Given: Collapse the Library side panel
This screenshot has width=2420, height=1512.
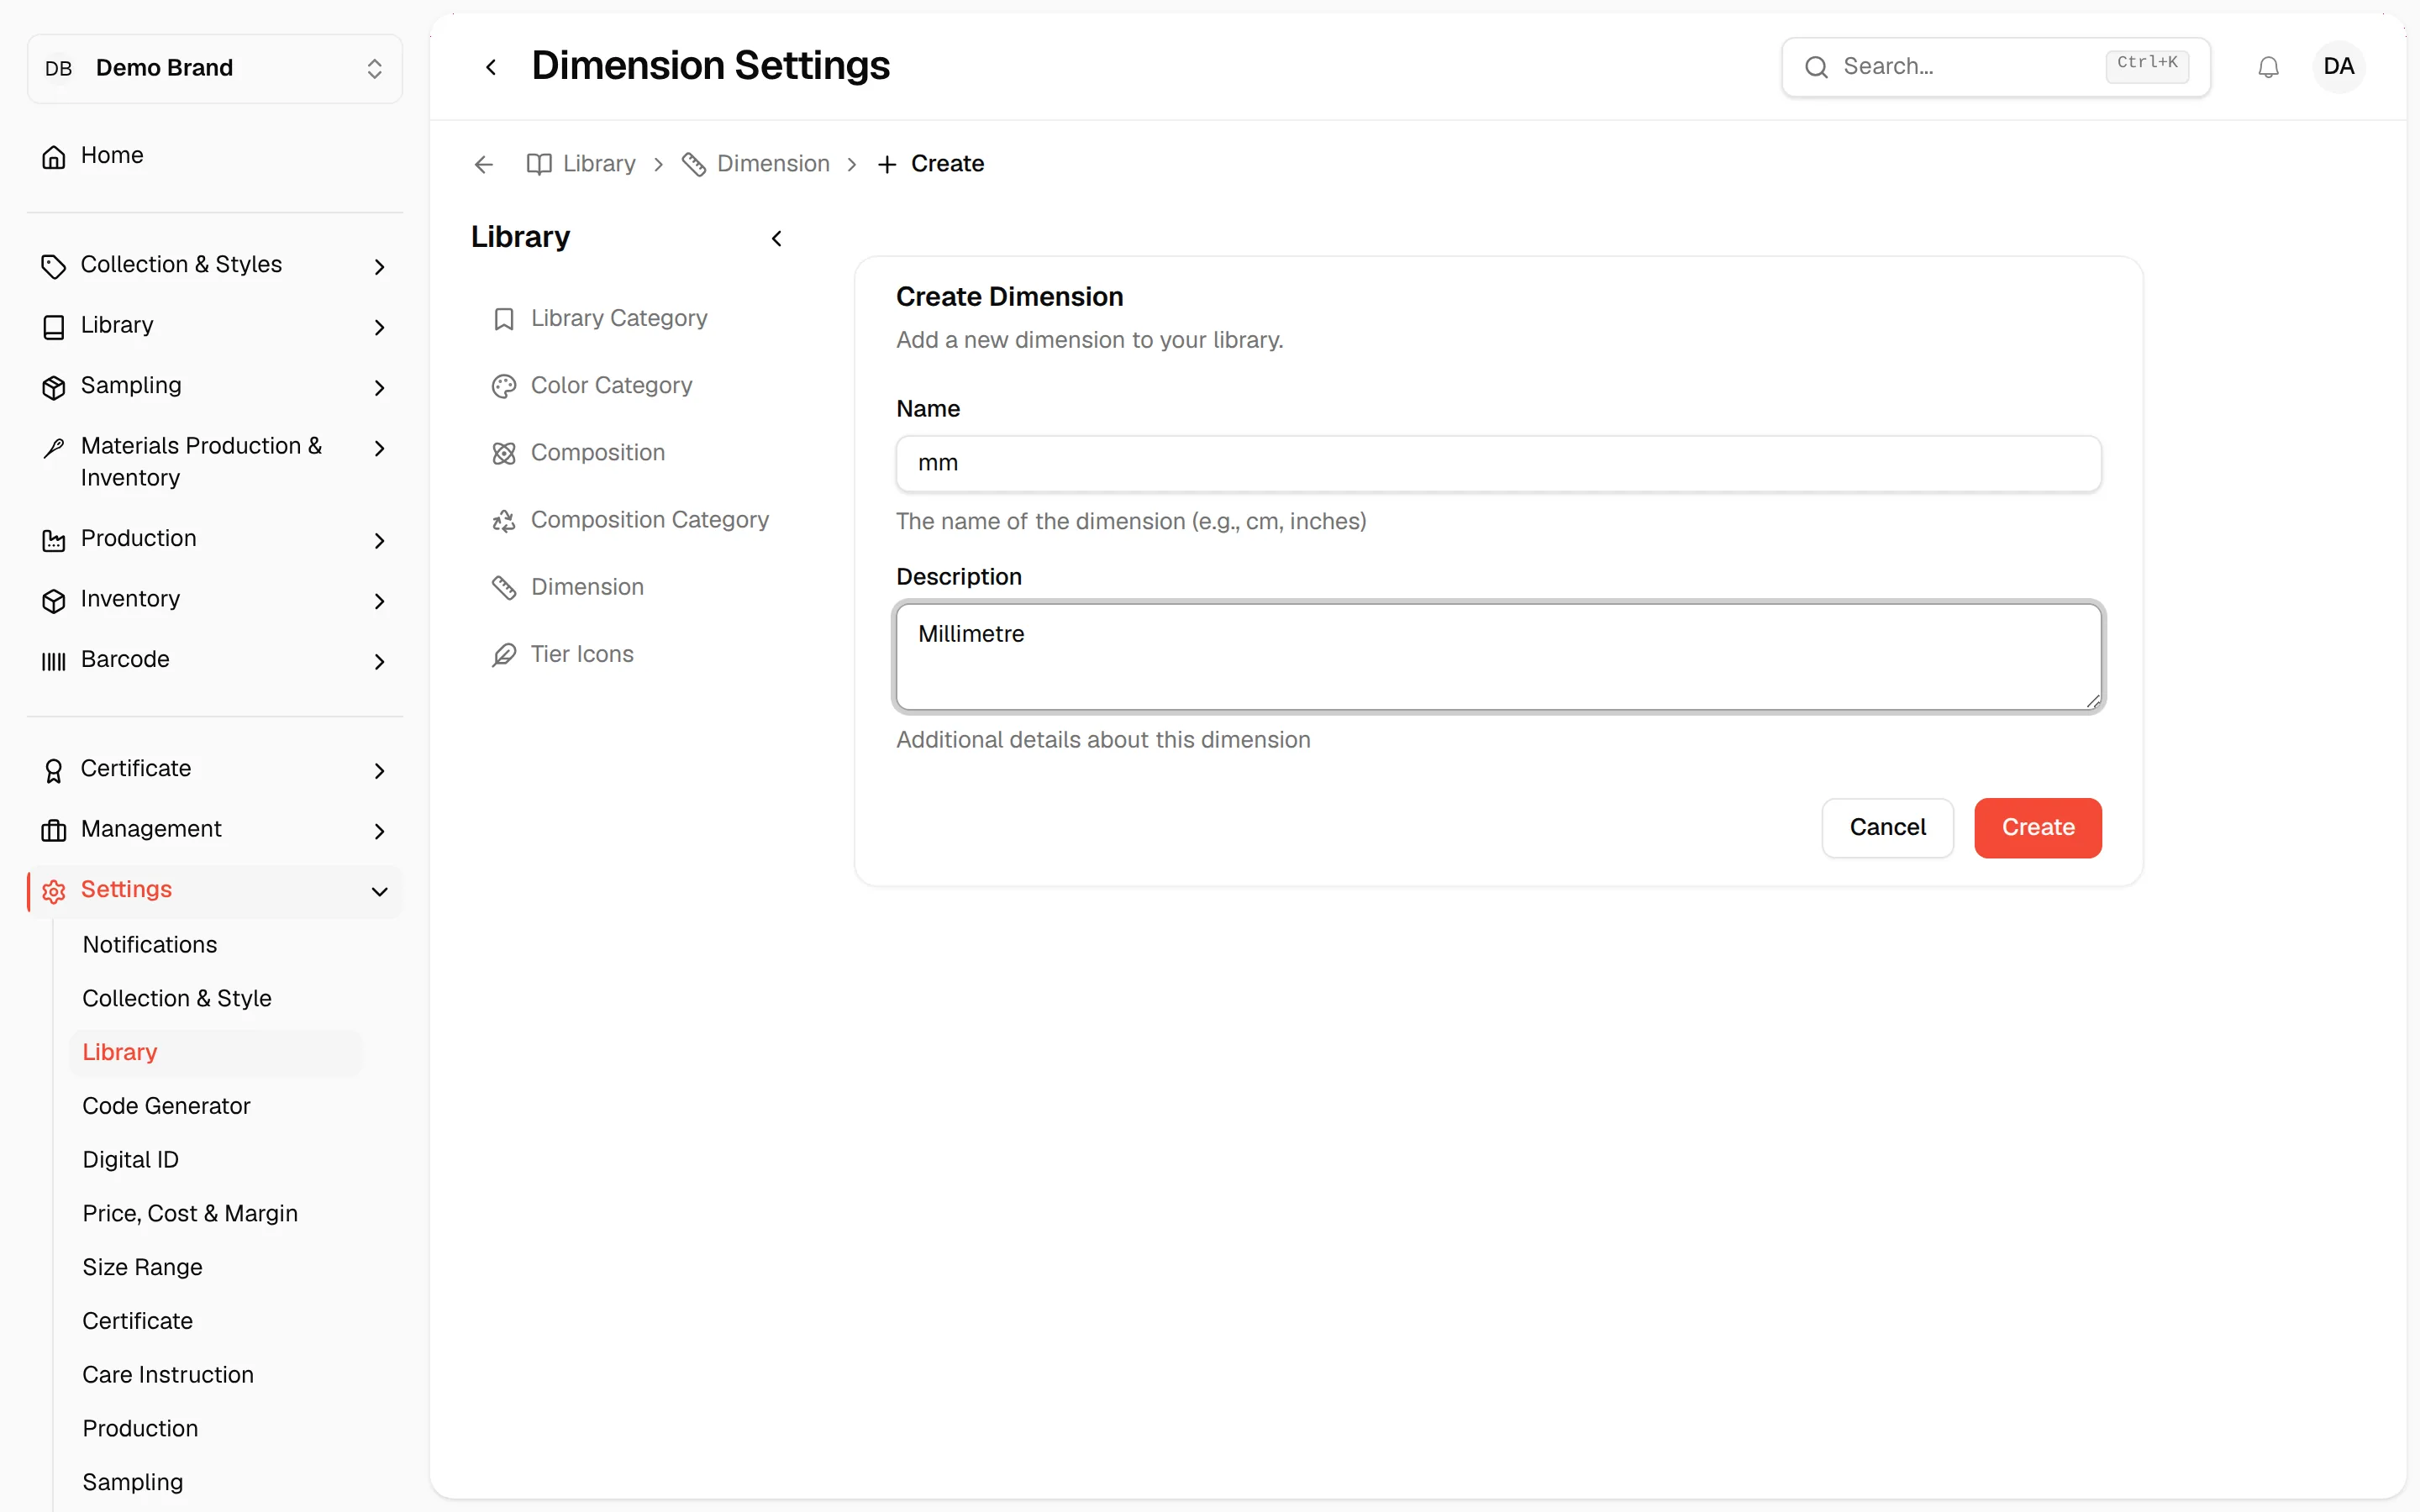Looking at the screenshot, I should (x=776, y=238).
